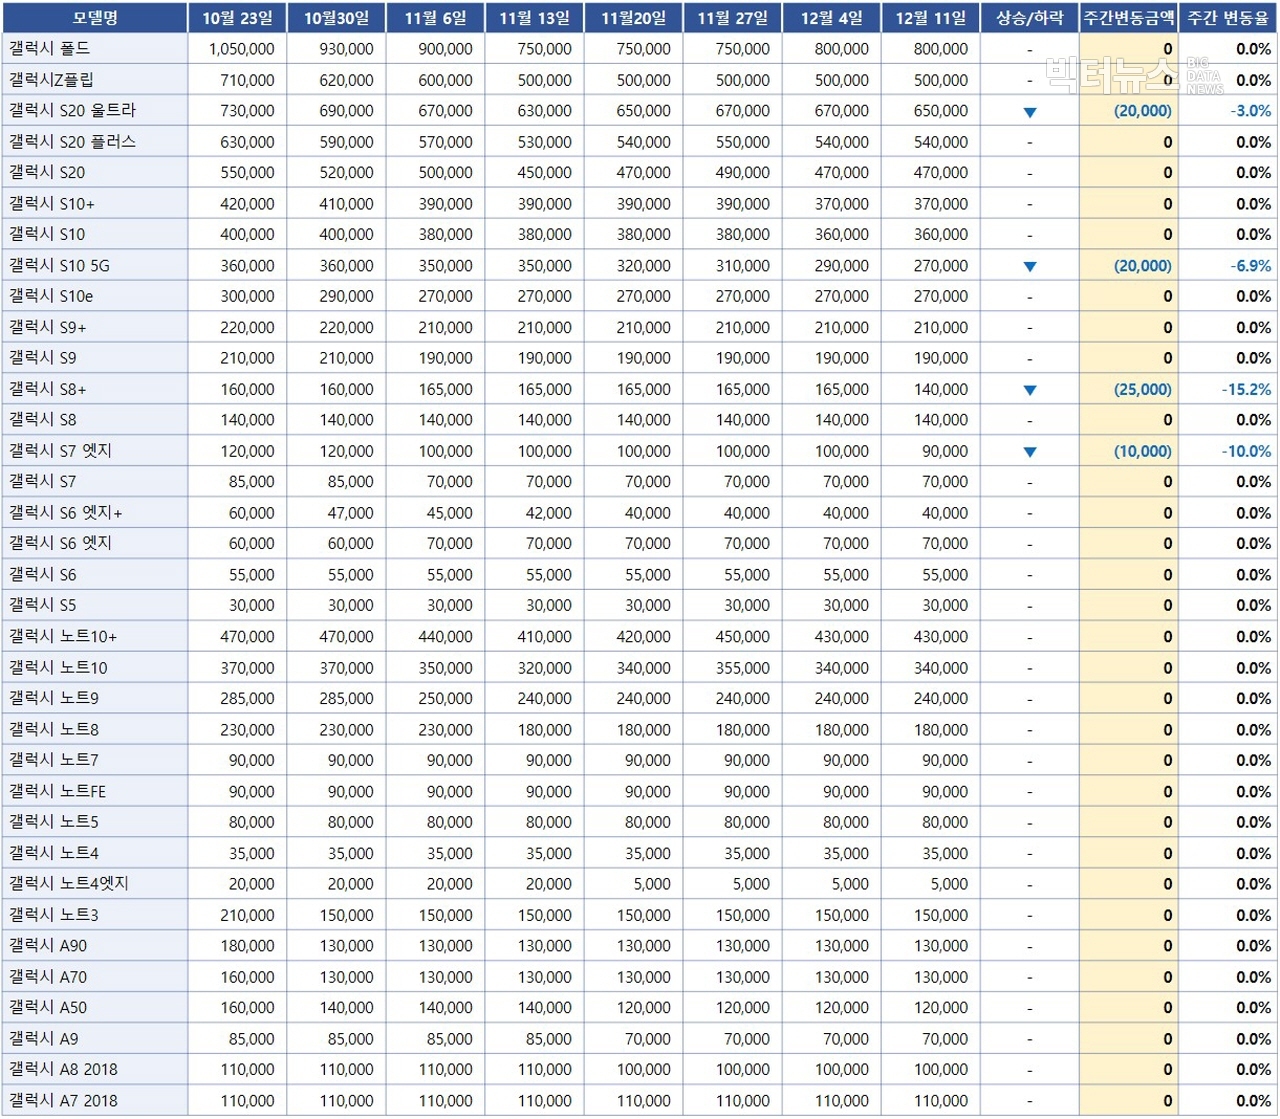1280x1119 pixels.
Task: Click the 1,050,000 price for 갤럭시 폴드
Action: tap(242, 49)
